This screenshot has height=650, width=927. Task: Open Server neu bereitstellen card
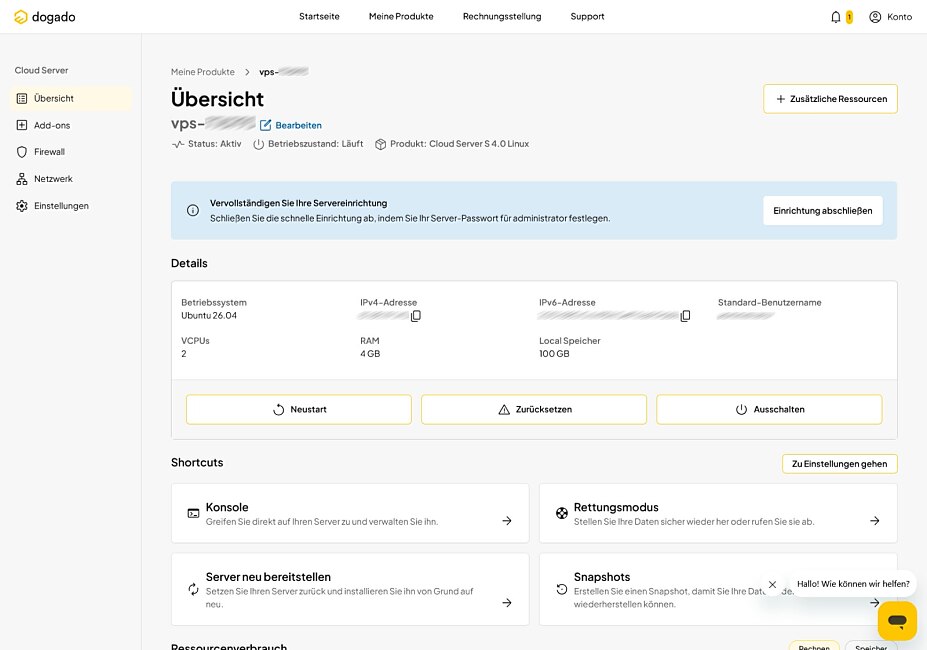(350, 589)
